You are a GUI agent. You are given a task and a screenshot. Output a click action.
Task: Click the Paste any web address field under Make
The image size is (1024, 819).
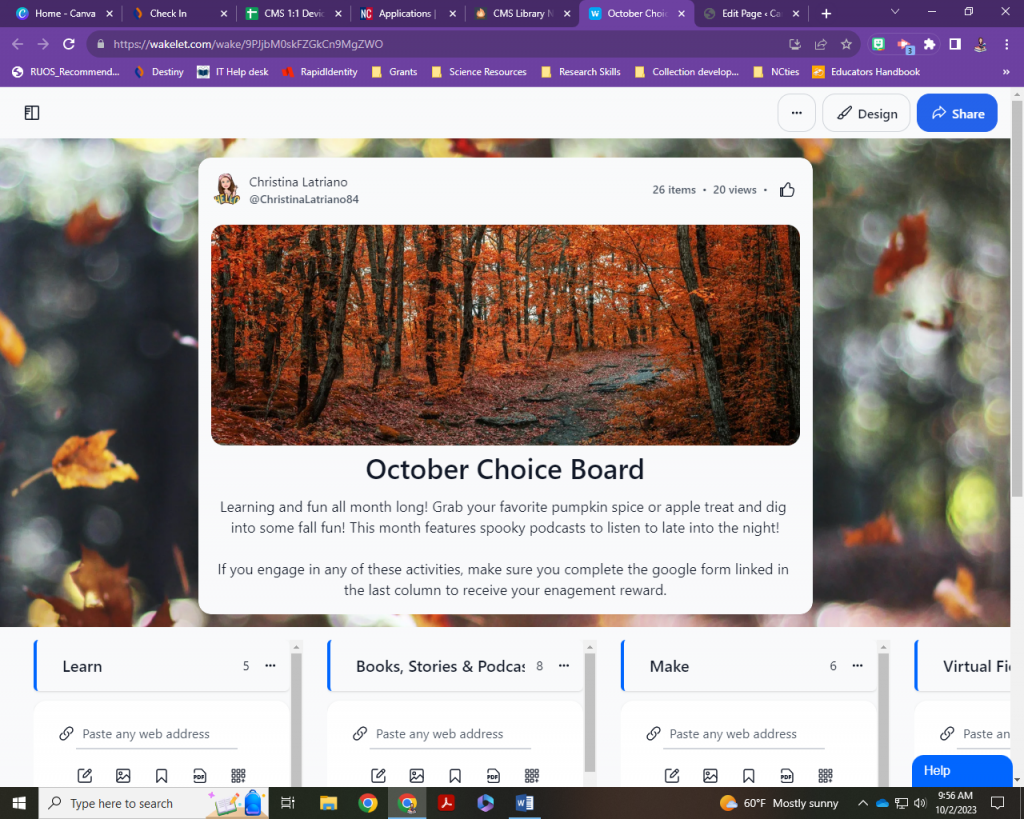pos(733,734)
